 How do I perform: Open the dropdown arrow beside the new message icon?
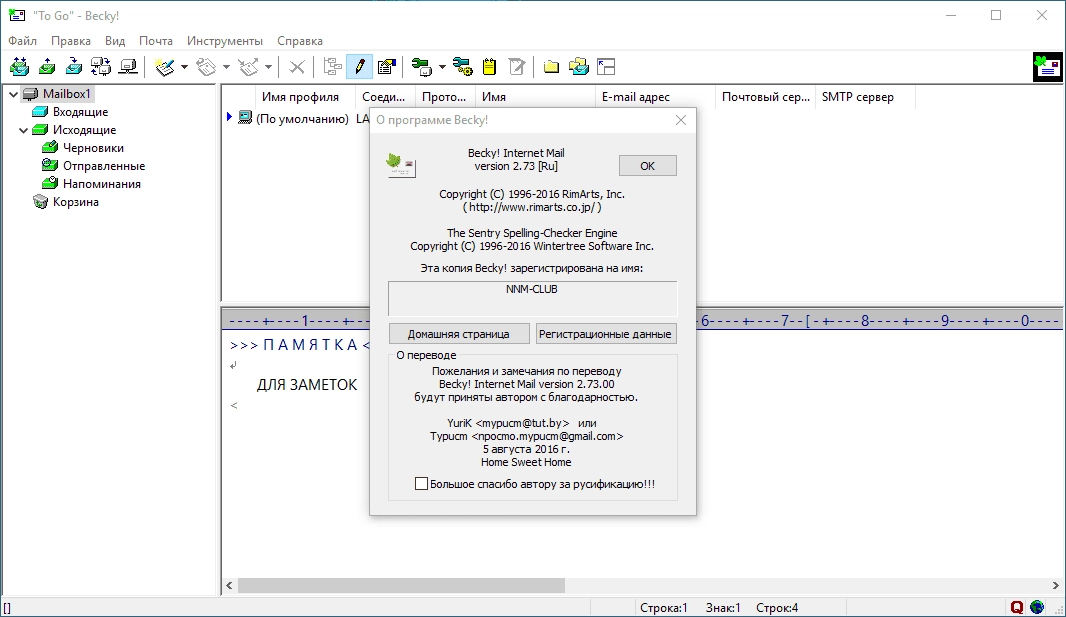click(x=184, y=67)
